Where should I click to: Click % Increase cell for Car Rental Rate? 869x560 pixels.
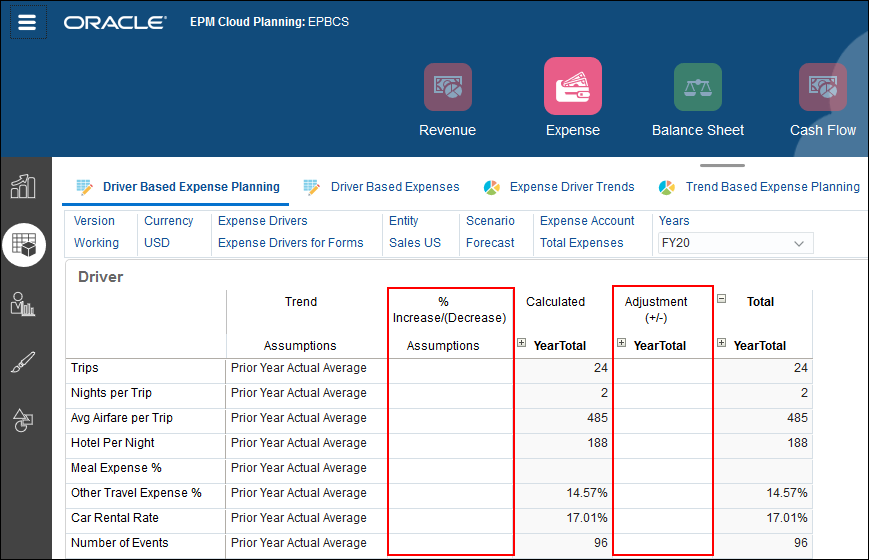[451, 520]
